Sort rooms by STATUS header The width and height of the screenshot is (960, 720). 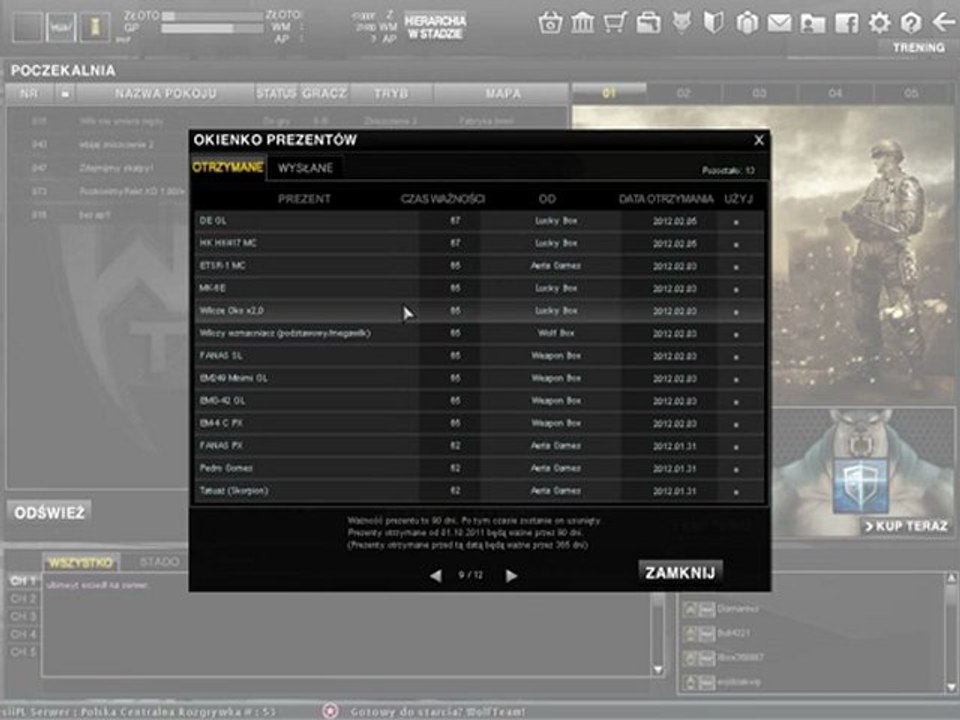coord(276,94)
